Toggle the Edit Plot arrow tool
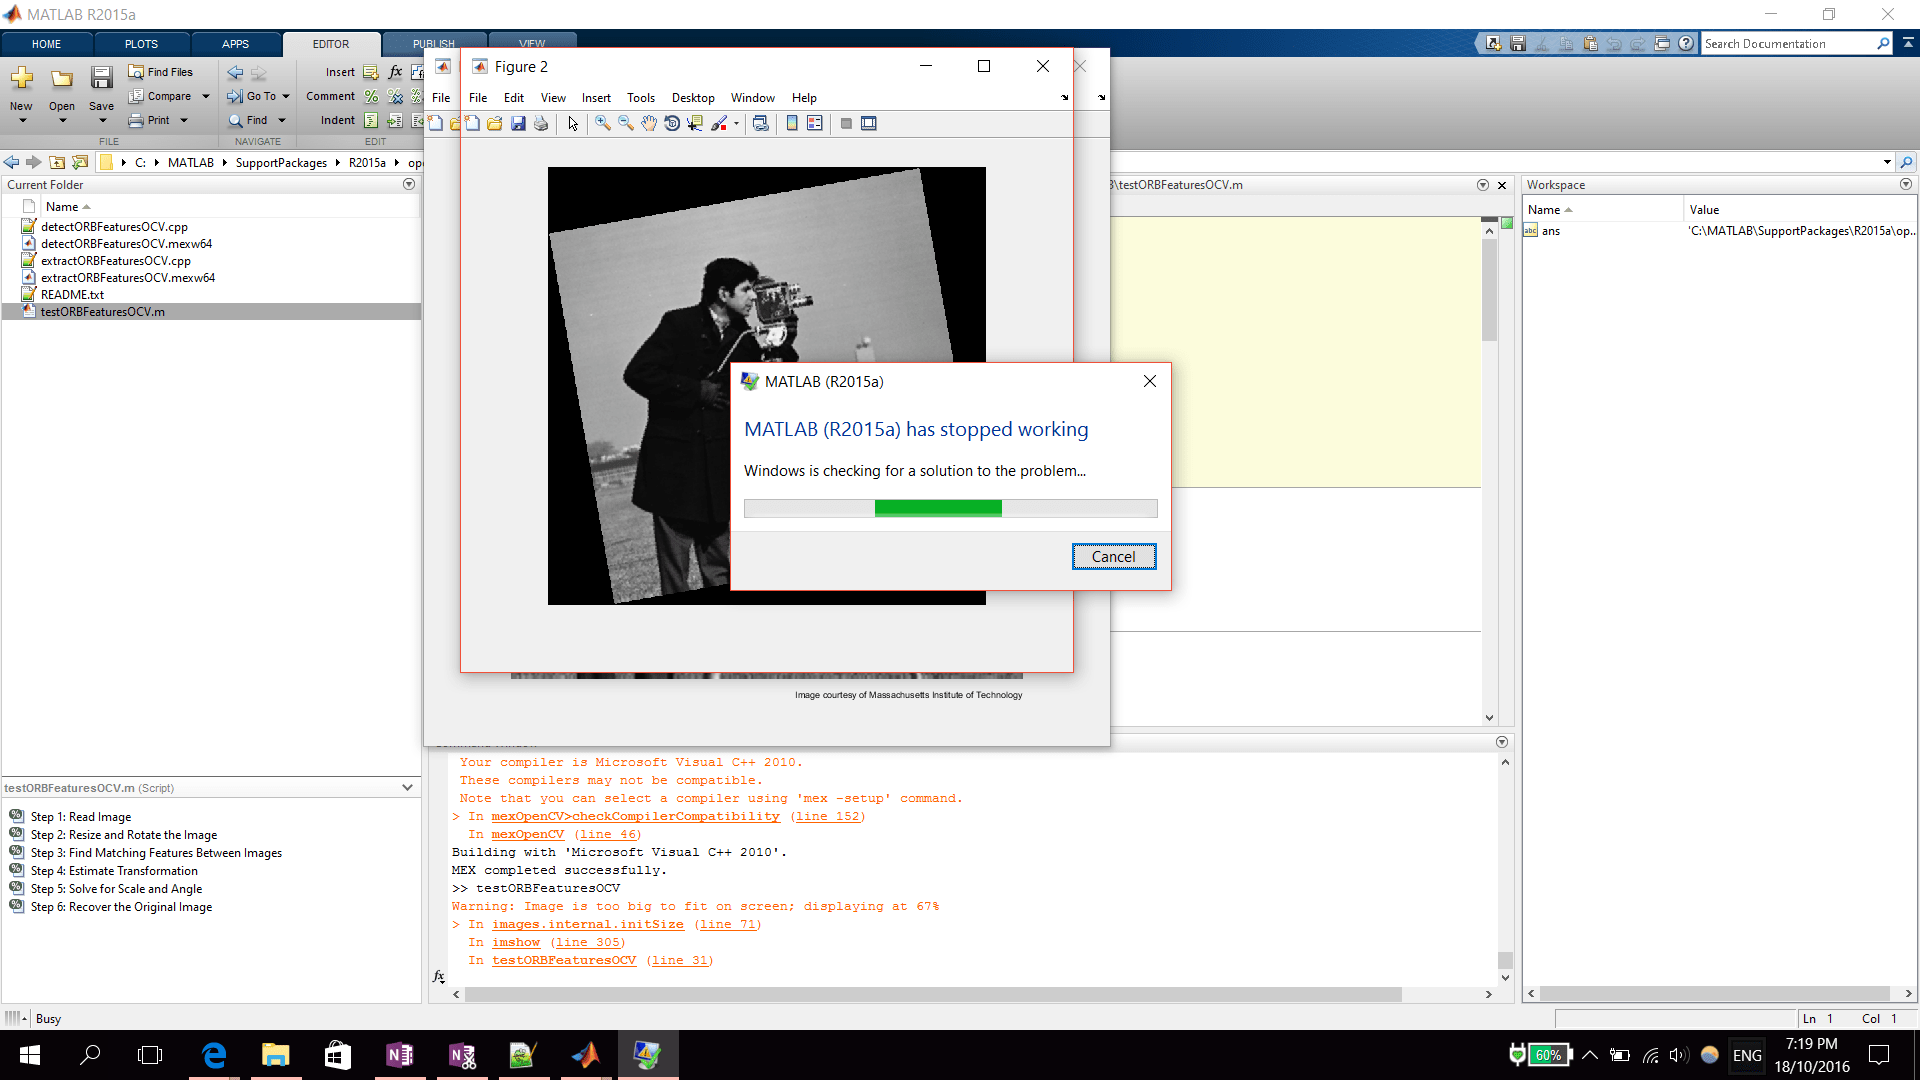 [573, 124]
